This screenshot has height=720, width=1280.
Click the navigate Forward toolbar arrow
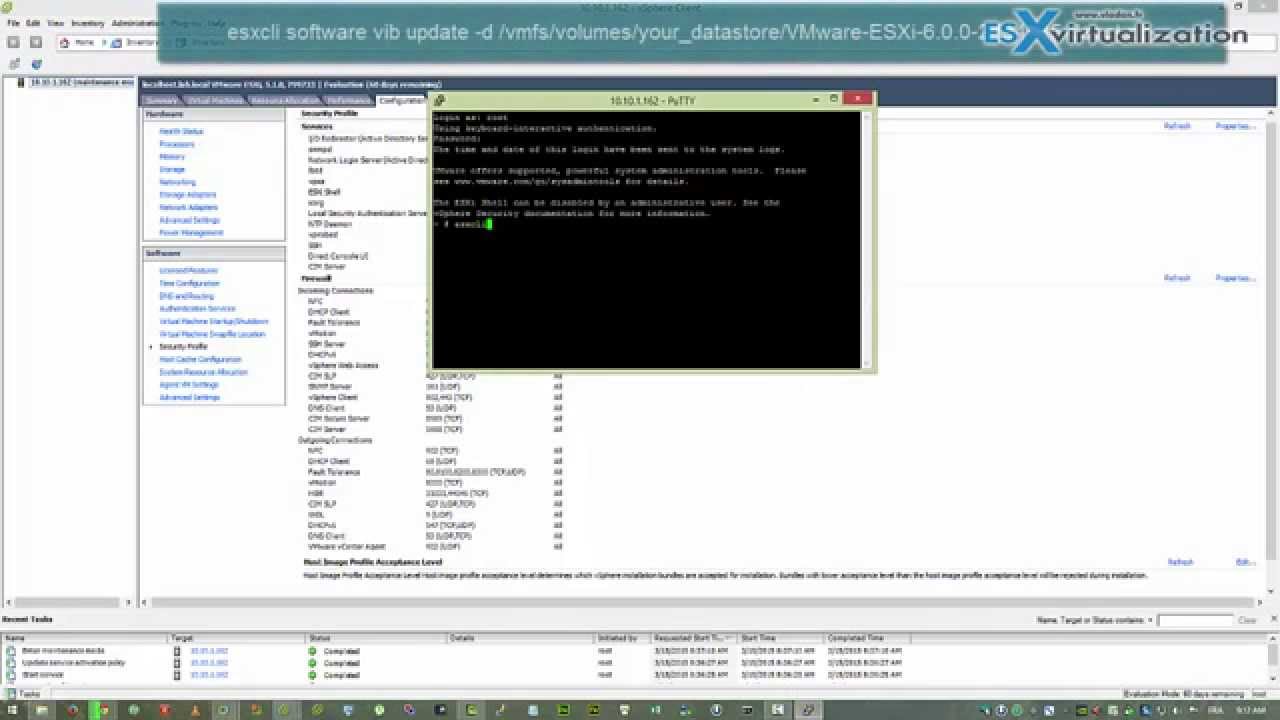point(36,42)
